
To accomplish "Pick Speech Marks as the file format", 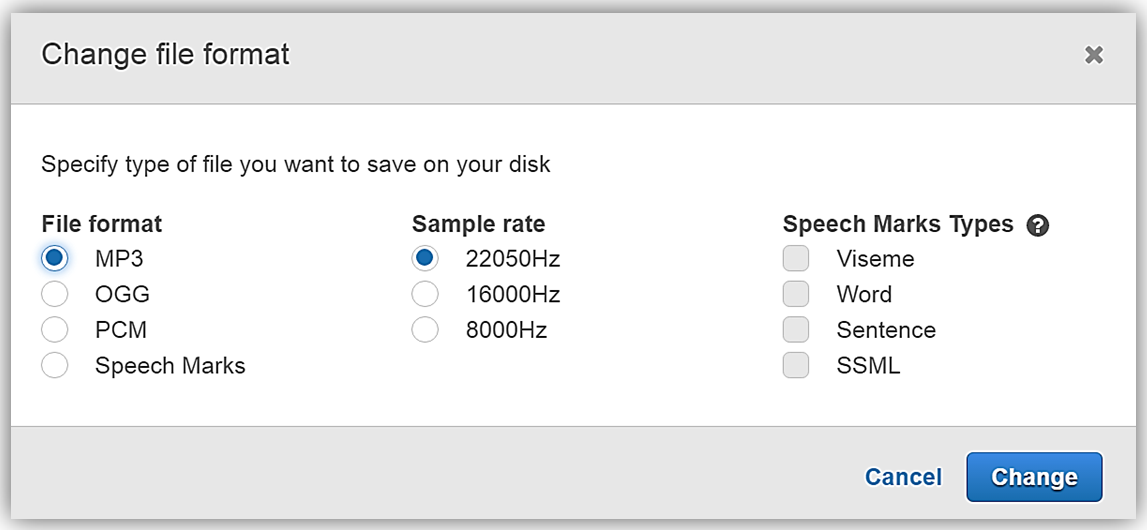I will [x=55, y=366].
